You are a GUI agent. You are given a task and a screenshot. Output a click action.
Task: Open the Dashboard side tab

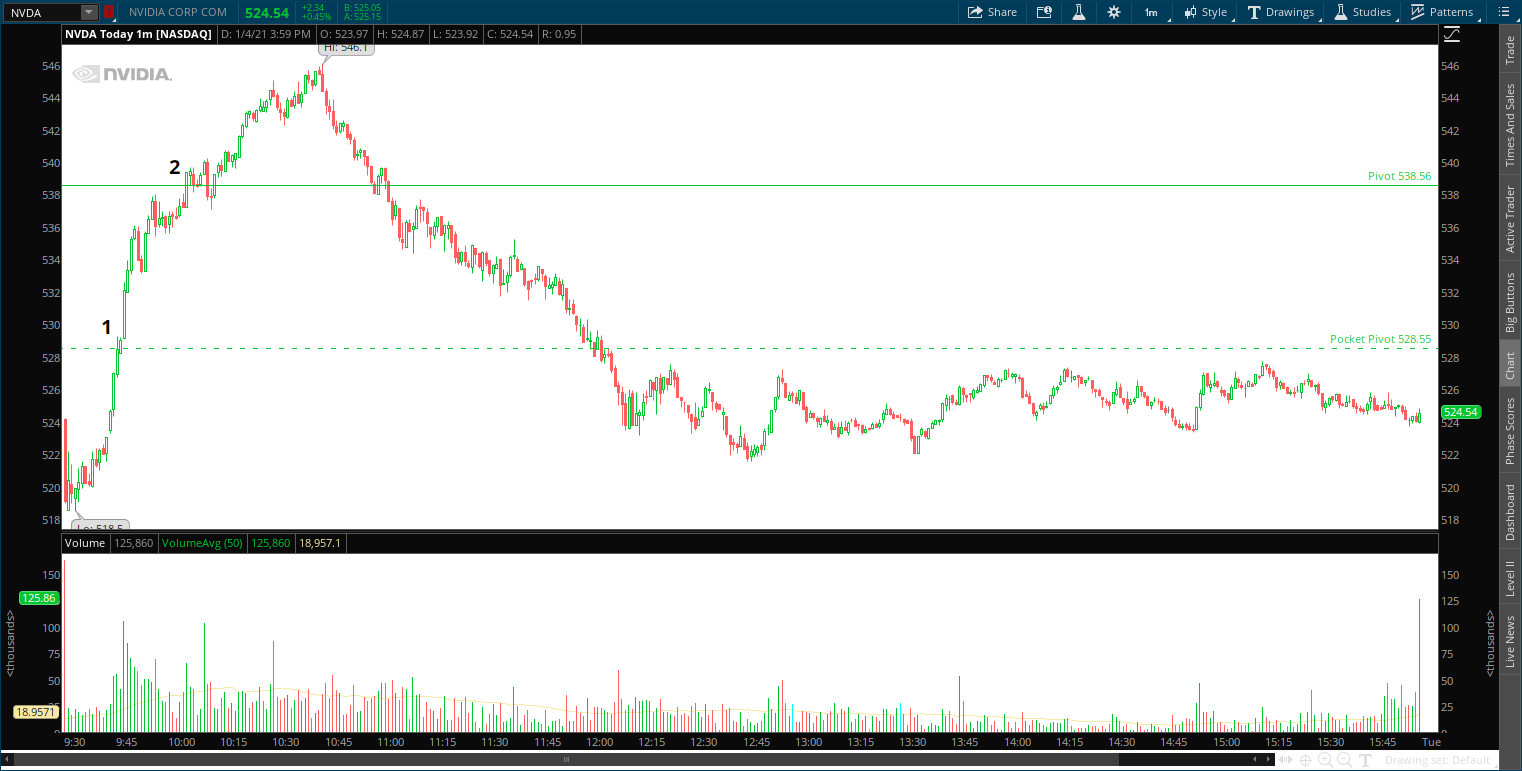1510,512
